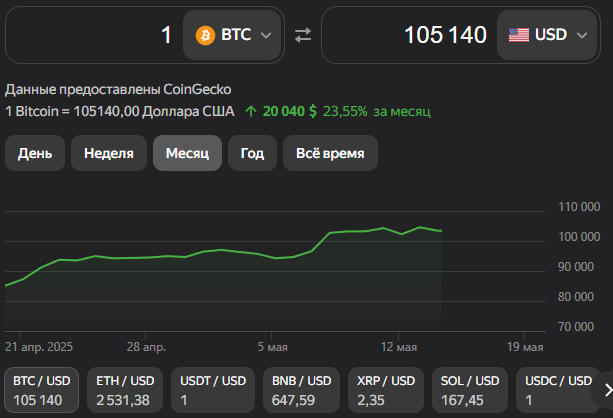Open the USD currency dropdown
613x418 pixels.
pos(547,35)
